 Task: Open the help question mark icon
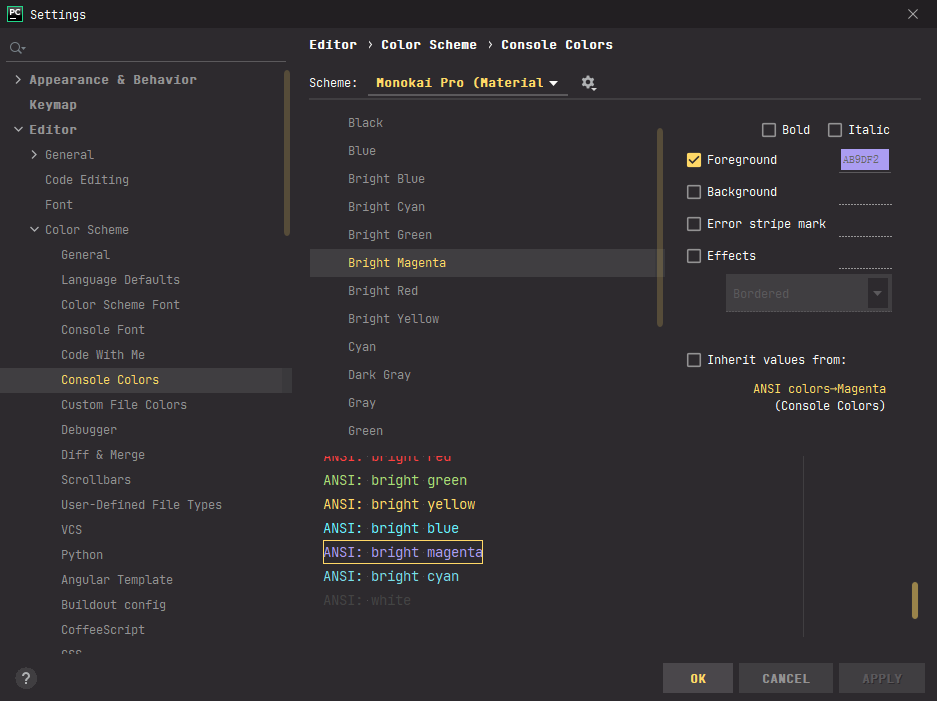click(x=27, y=678)
